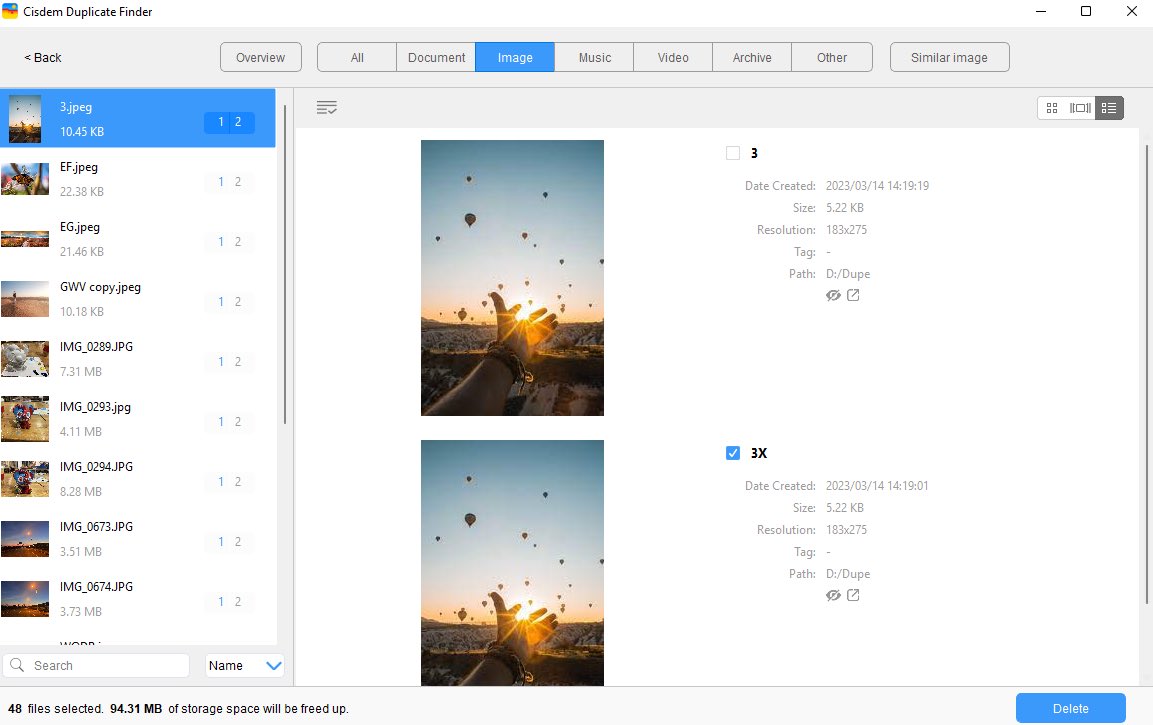Click the preview image of file 3
Viewport: 1153px width, 725px height.
513,278
